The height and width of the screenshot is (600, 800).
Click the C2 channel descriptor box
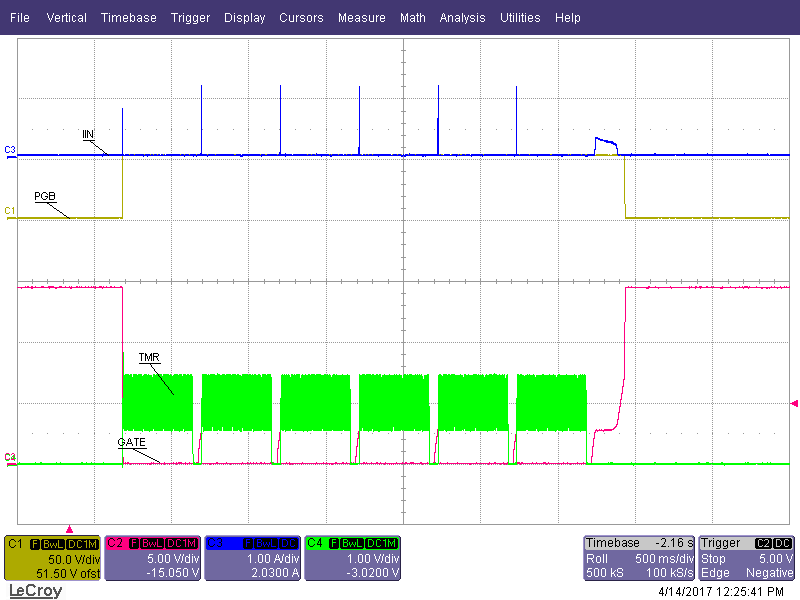(x=152, y=558)
